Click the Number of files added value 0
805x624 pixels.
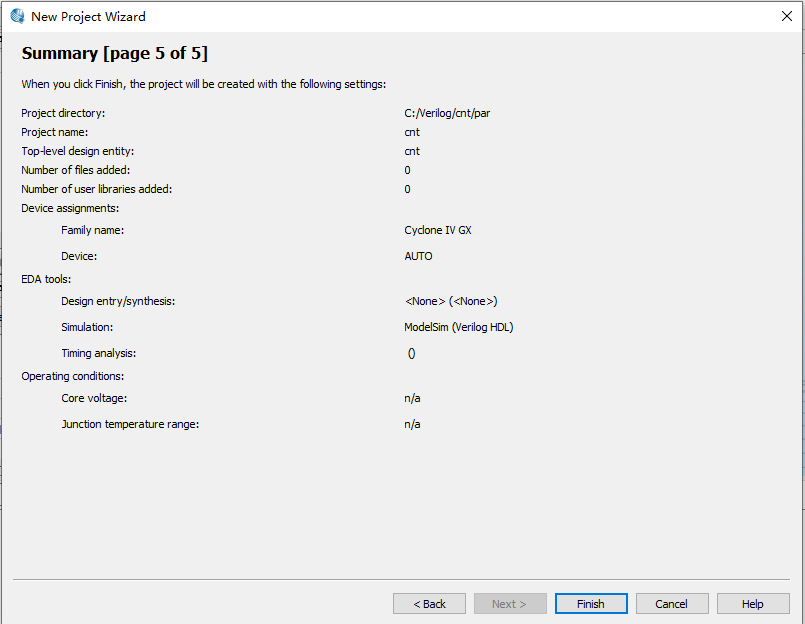(407, 171)
